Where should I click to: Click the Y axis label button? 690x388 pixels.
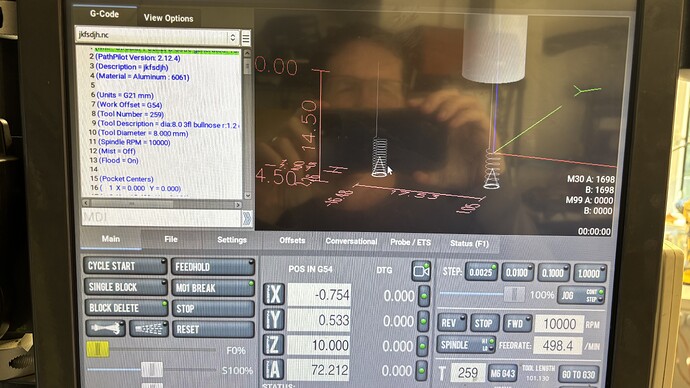pyautogui.click(x=274, y=319)
